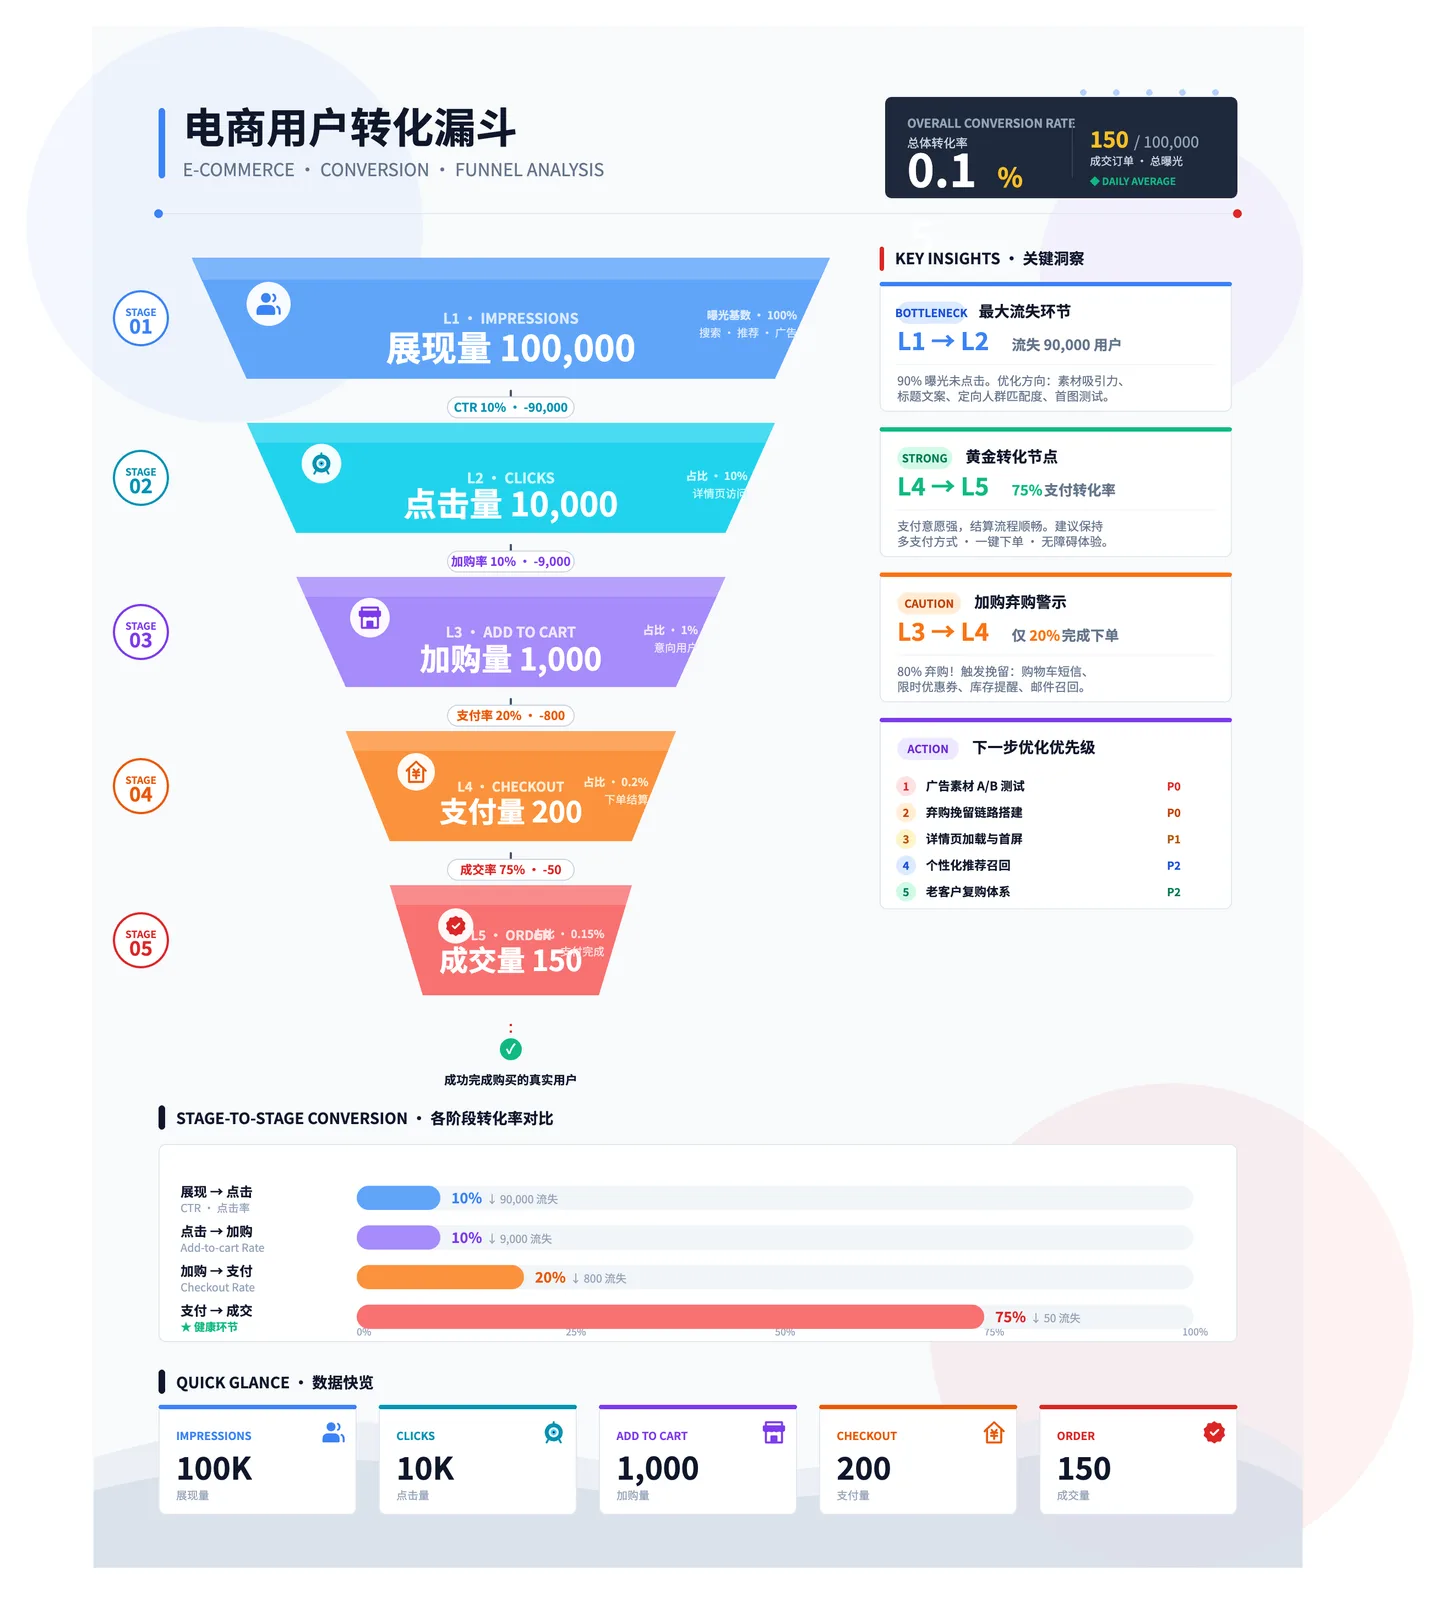Click the users icon in the L1 Impressions funnel layer

click(269, 304)
